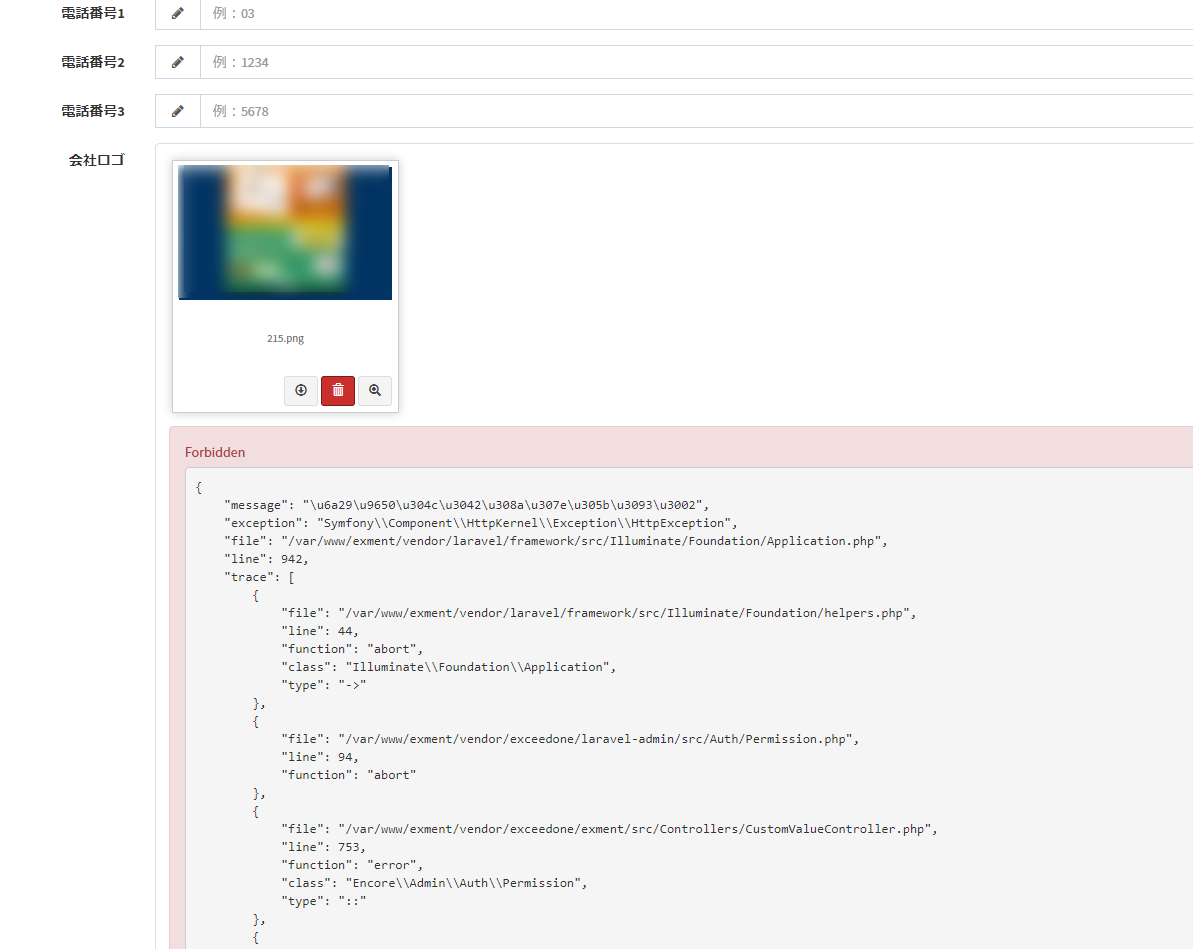Viewport: 1193px width, 949px height.
Task: Click the "trace": [ line
Action: pyautogui.click(x=259, y=578)
